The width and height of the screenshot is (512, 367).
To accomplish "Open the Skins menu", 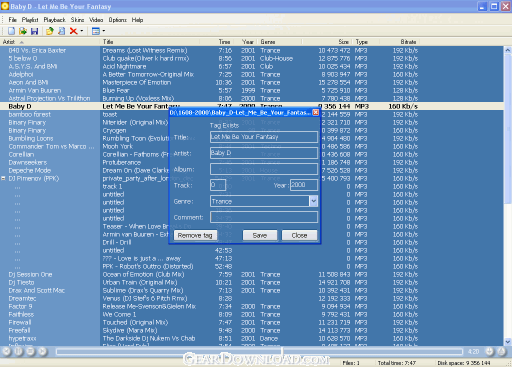I will tap(77, 20).
